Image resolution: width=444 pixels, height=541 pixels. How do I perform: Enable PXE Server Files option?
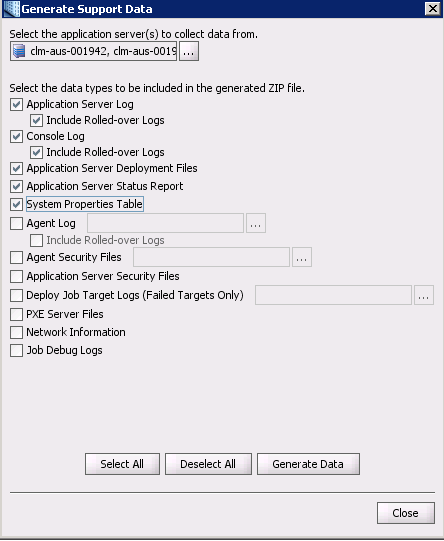[17, 314]
